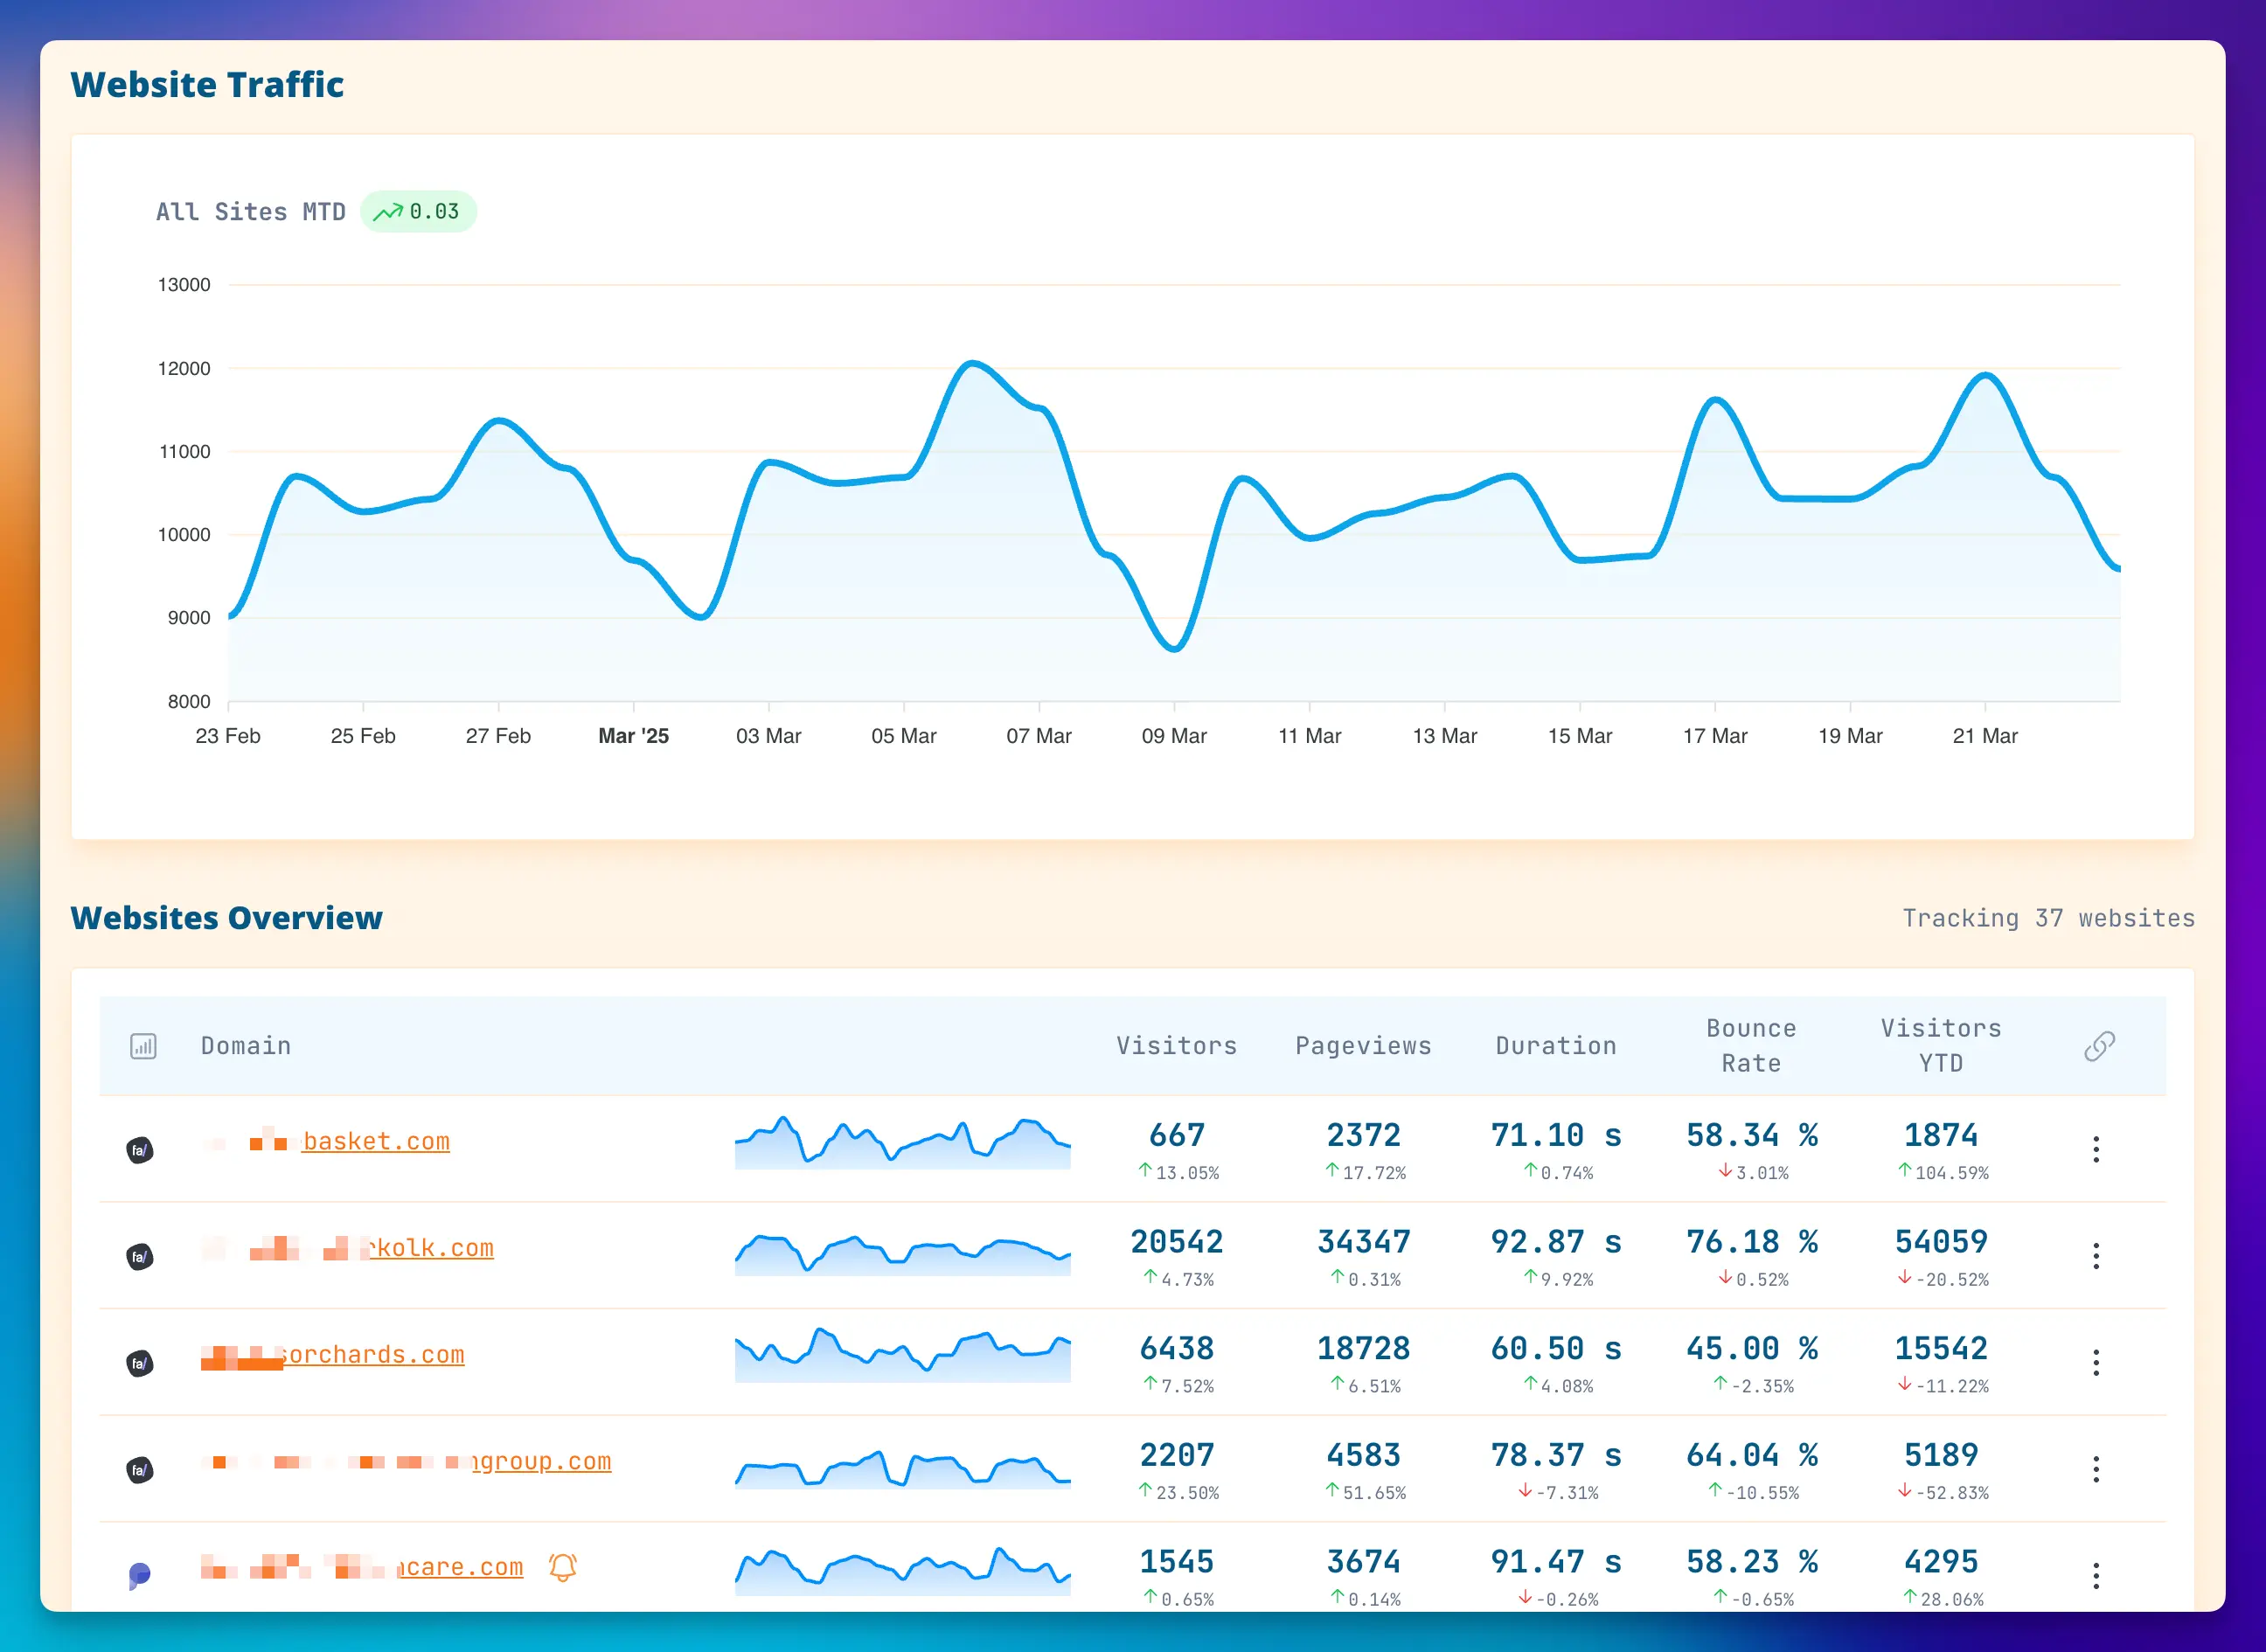
Task: Click the Tracking 37 websites text
Action: pyautogui.click(x=2048, y=918)
